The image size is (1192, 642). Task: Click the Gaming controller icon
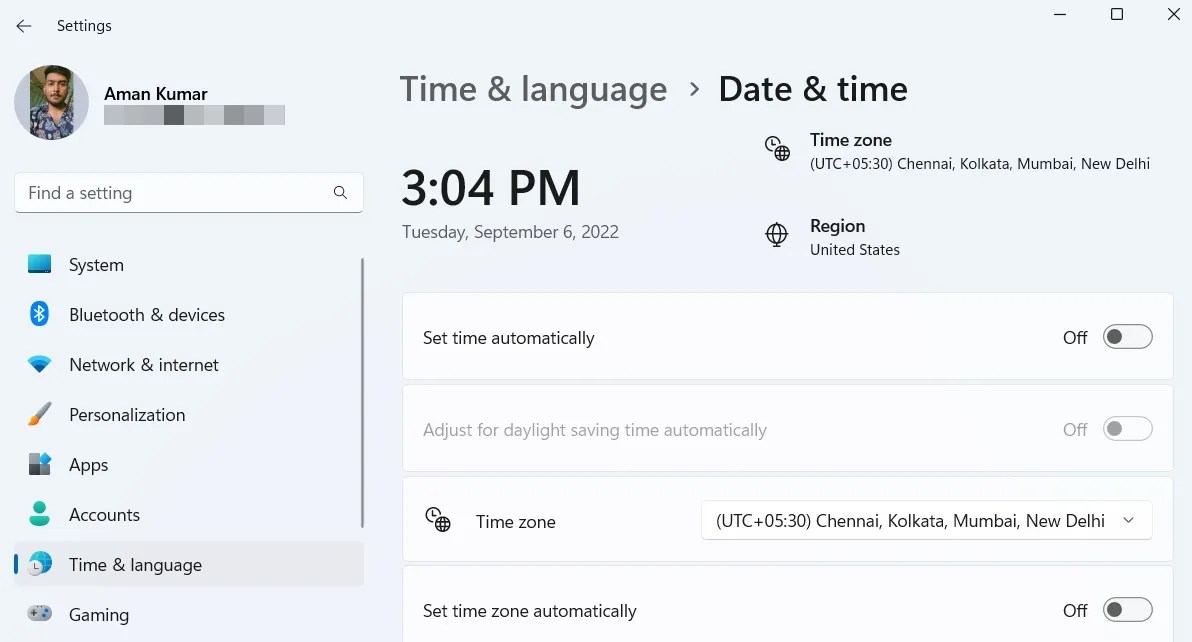(40, 614)
